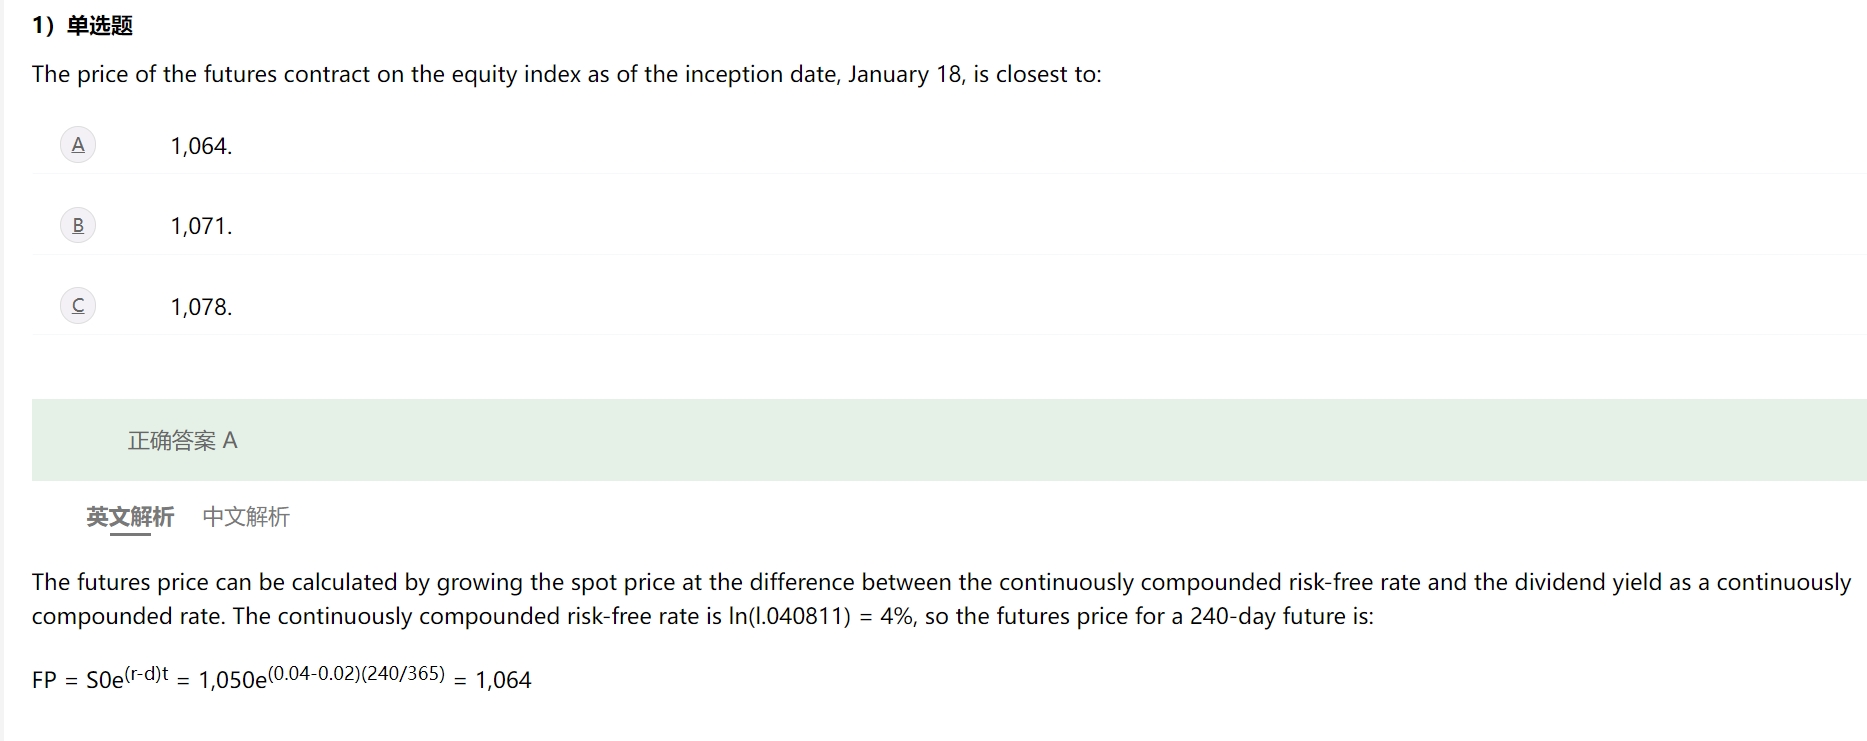This screenshot has height=741, width=1867.
Task: Switch to the 英文解析 tab
Action: (x=130, y=516)
